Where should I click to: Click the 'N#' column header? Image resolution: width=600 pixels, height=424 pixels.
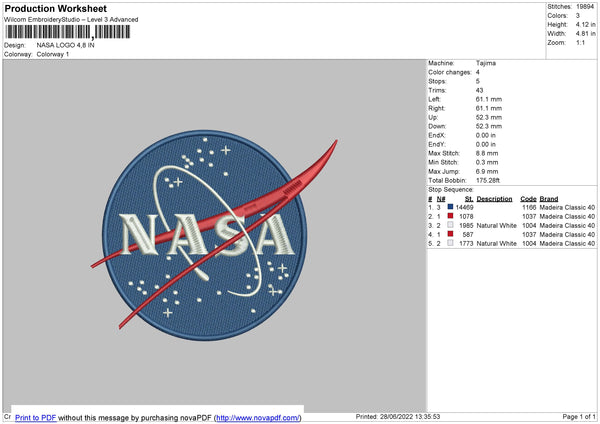[441, 199]
